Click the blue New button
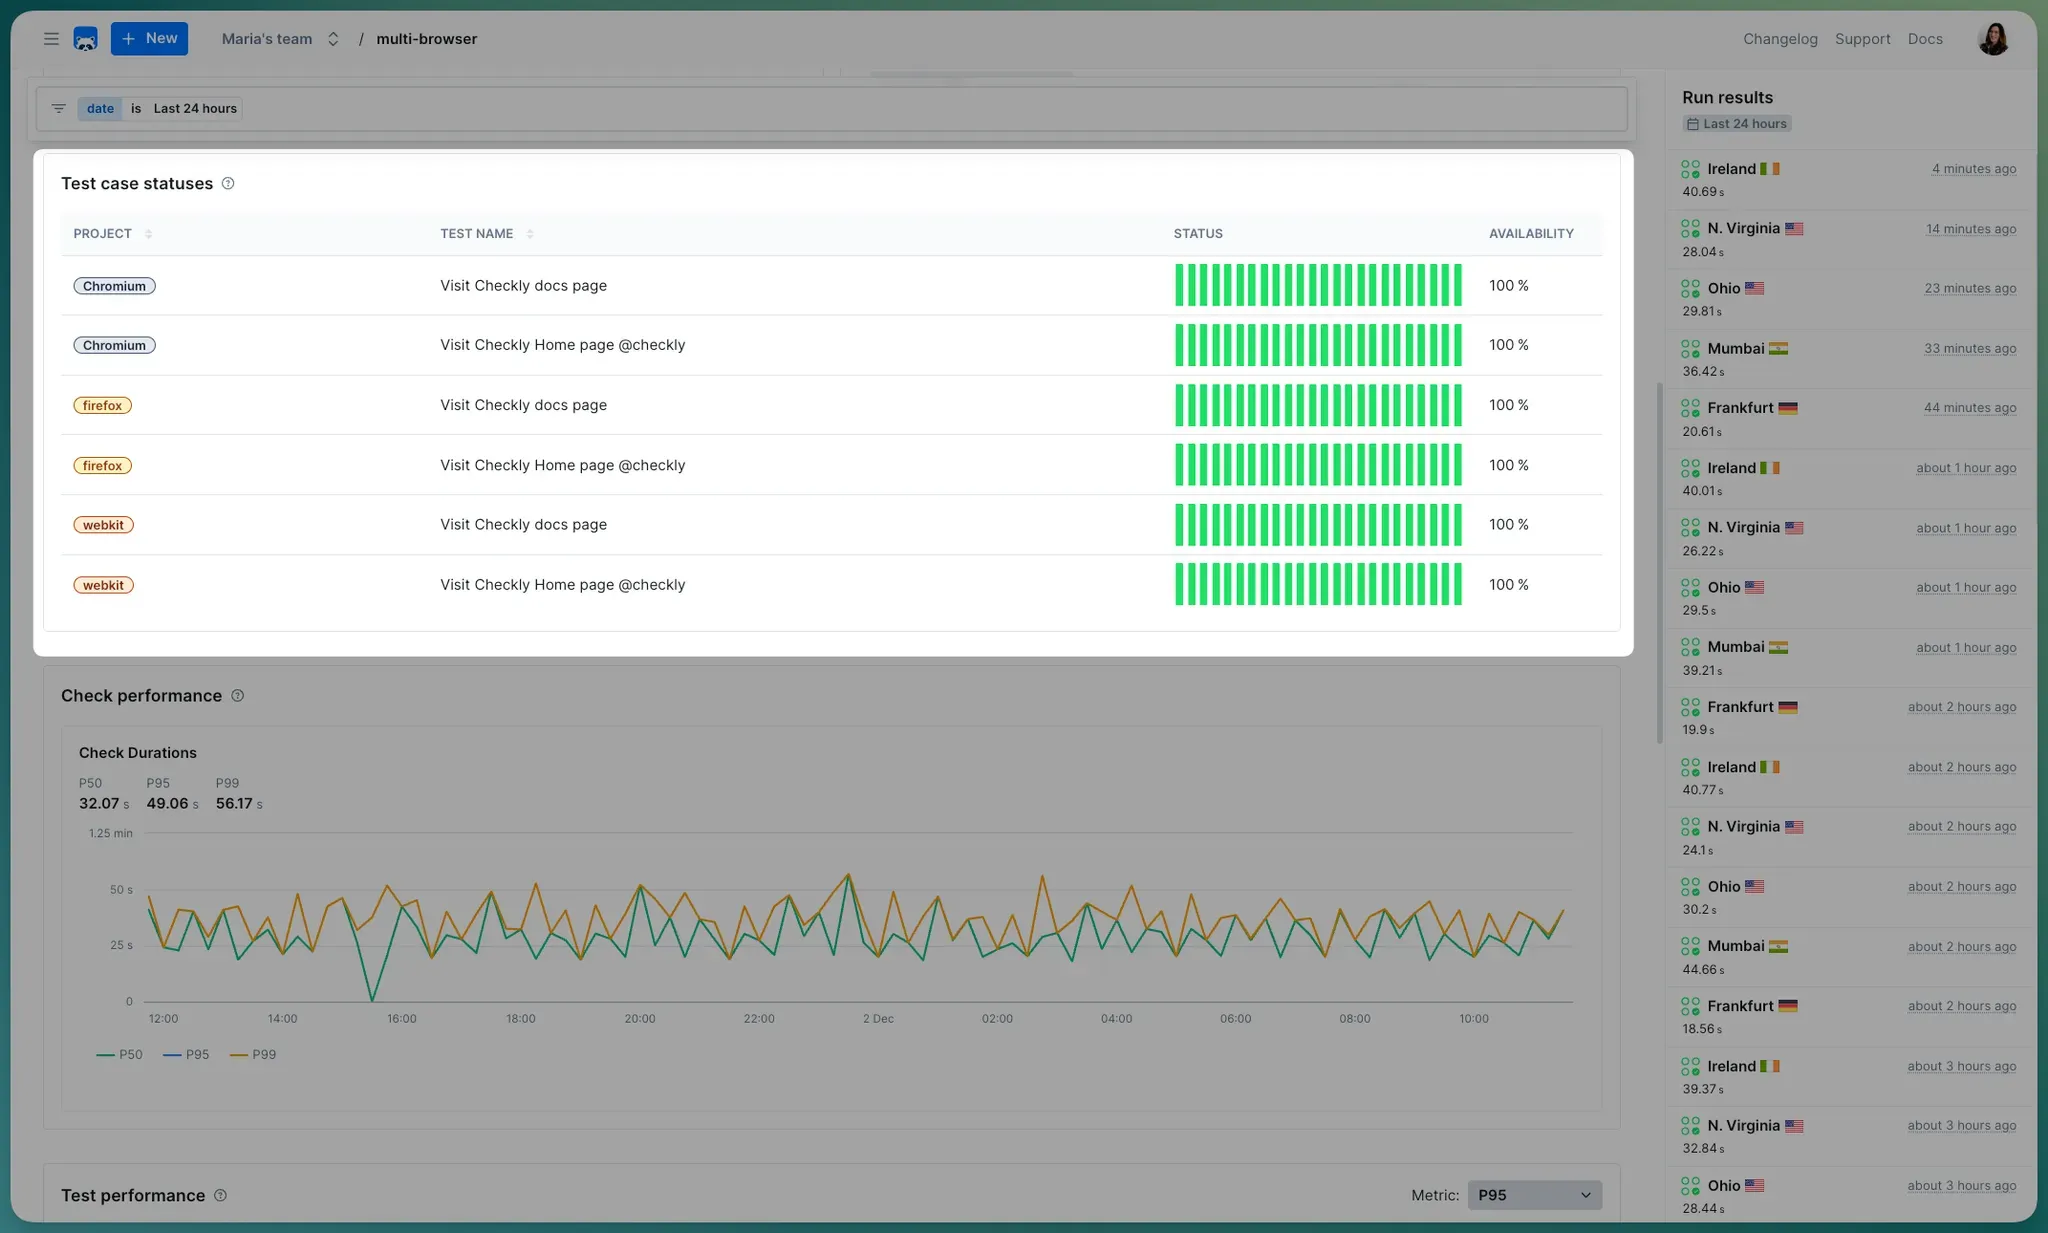Viewport: 2048px width, 1233px height. point(149,39)
